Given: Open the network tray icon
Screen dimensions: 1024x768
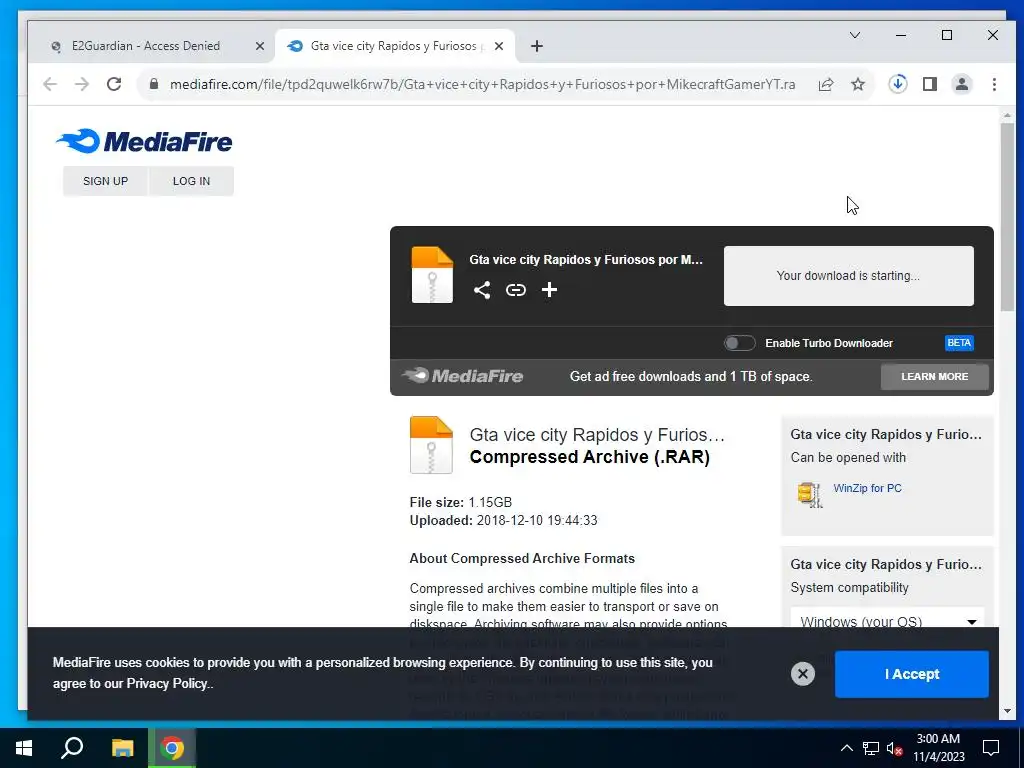Looking at the screenshot, I should tap(871, 748).
